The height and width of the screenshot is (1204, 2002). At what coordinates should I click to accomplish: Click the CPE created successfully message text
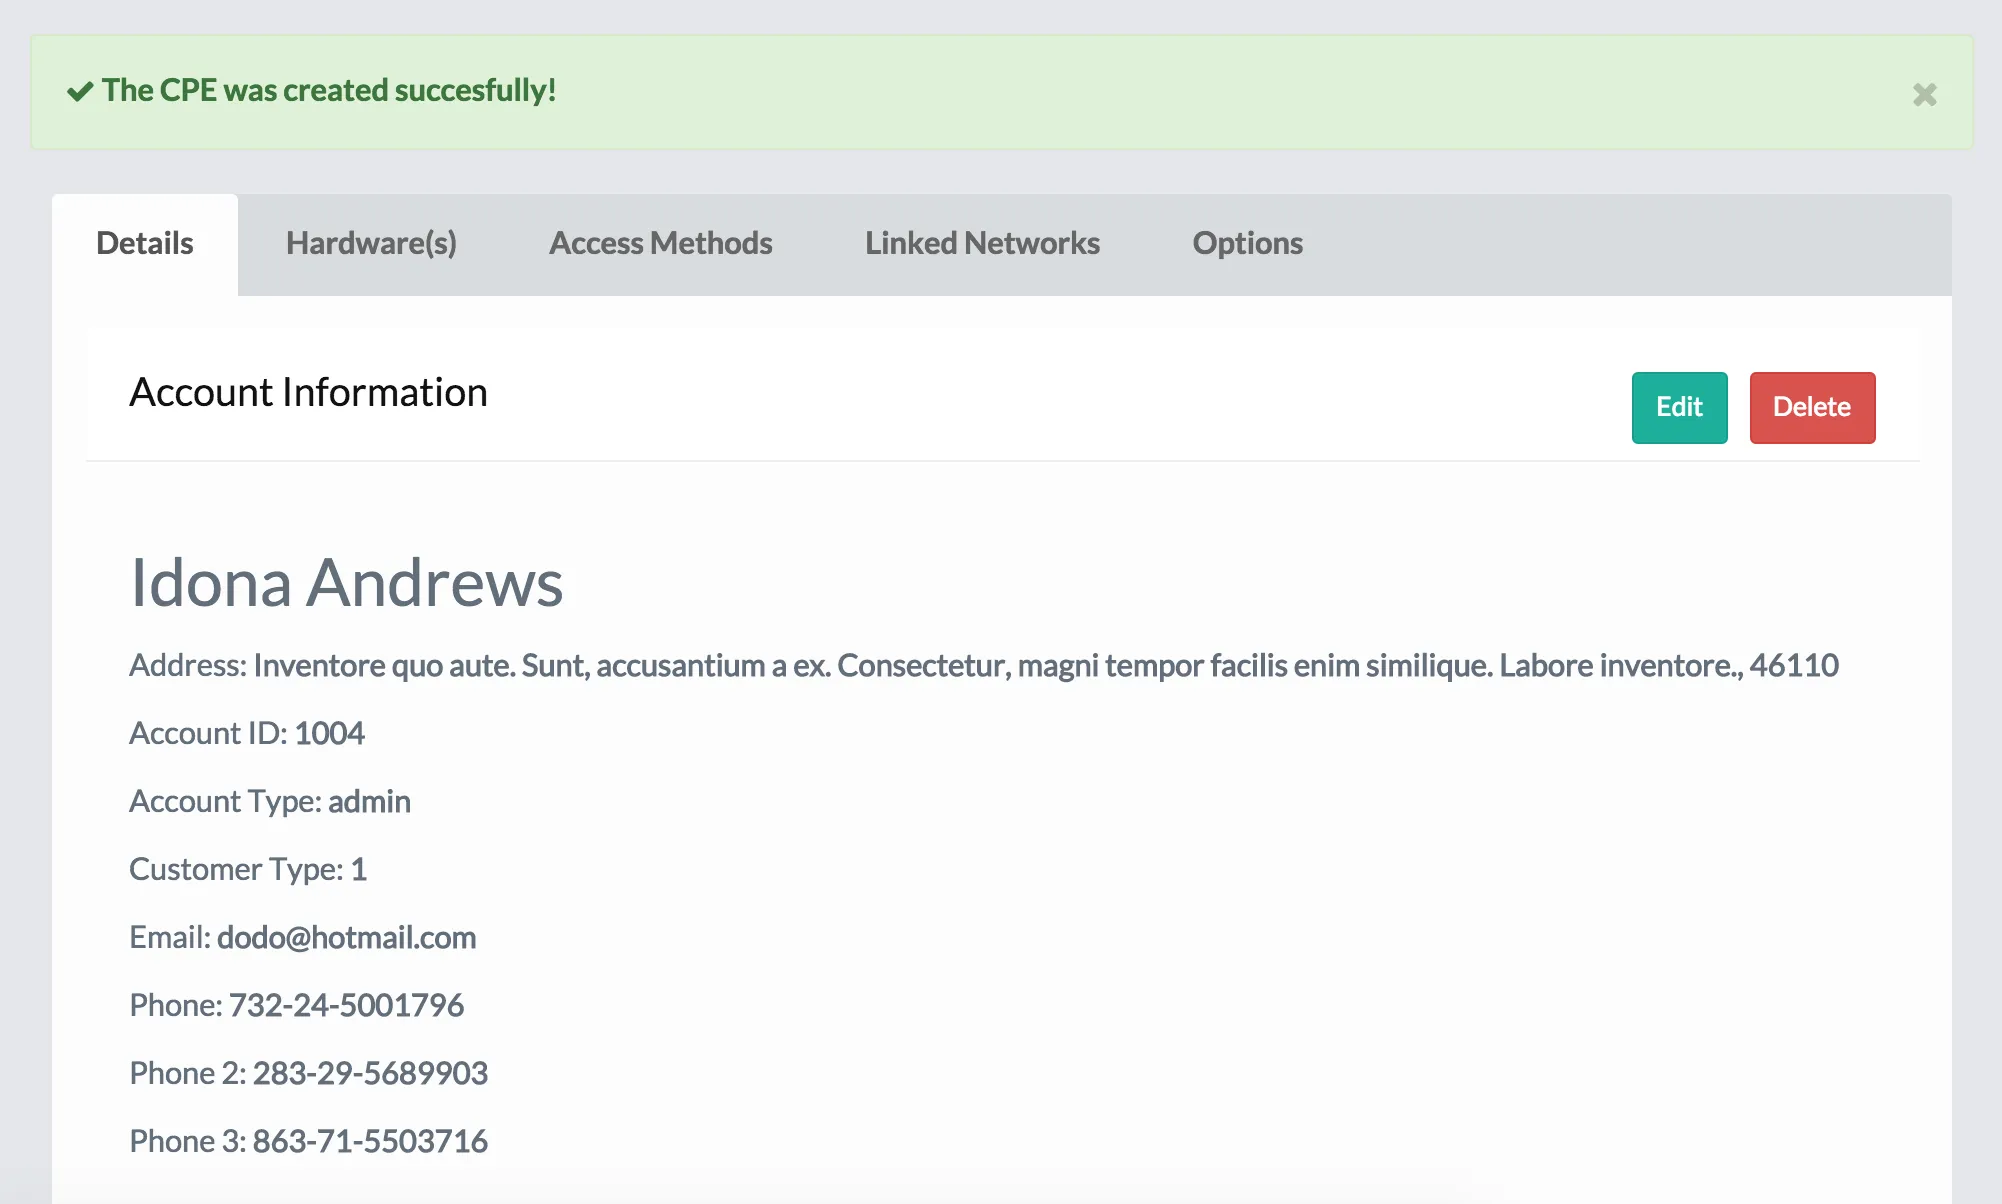coord(329,90)
